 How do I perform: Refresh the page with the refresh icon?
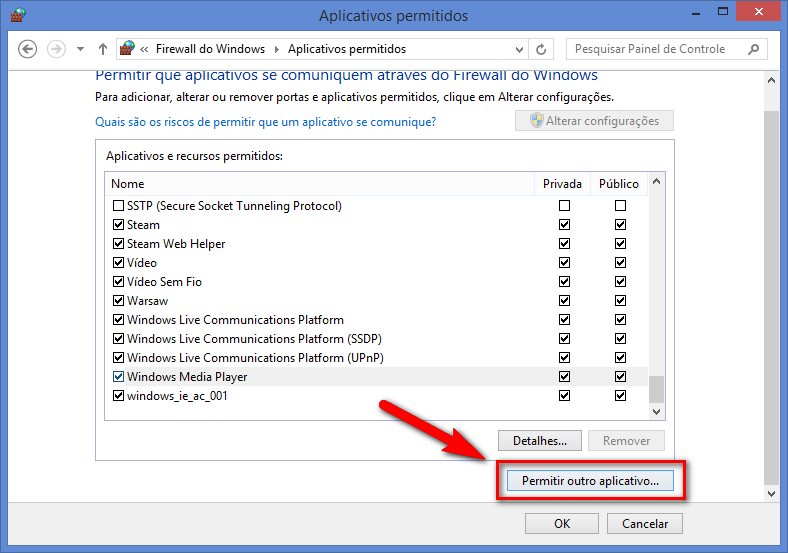point(541,49)
